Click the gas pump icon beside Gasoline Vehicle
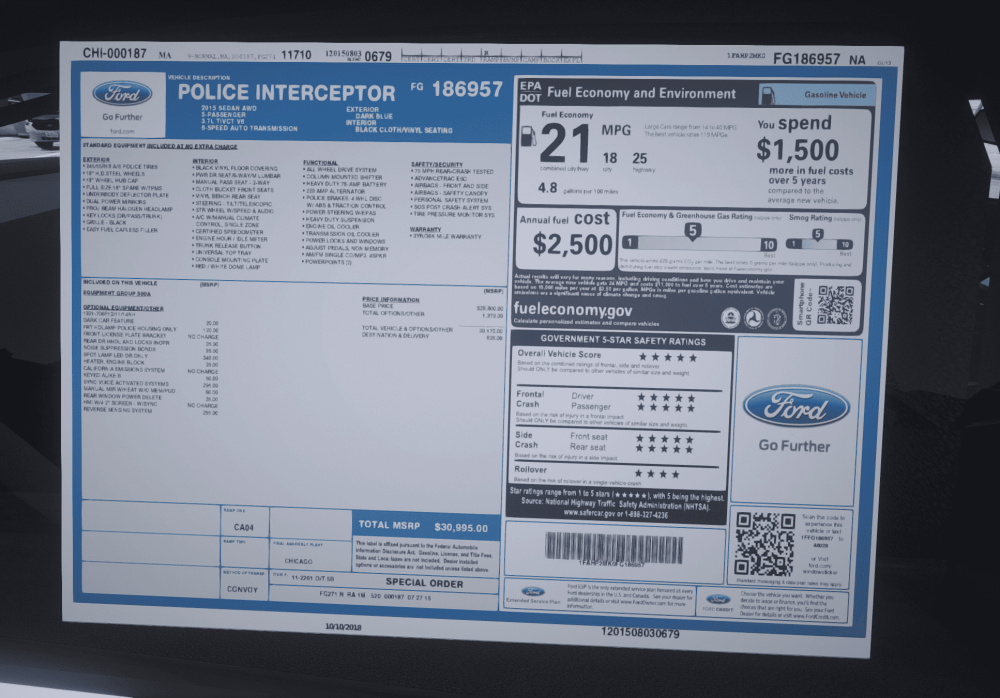Viewport: 1000px width, 698px height. click(x=767, y=94)
